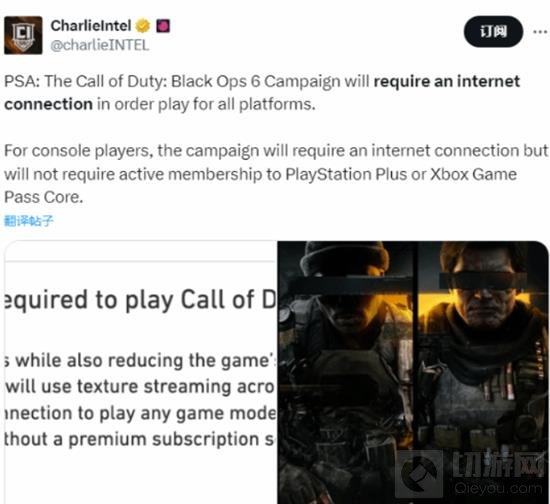
Task: Click the "Pass Core." ending line
Action: pos(43,197)
